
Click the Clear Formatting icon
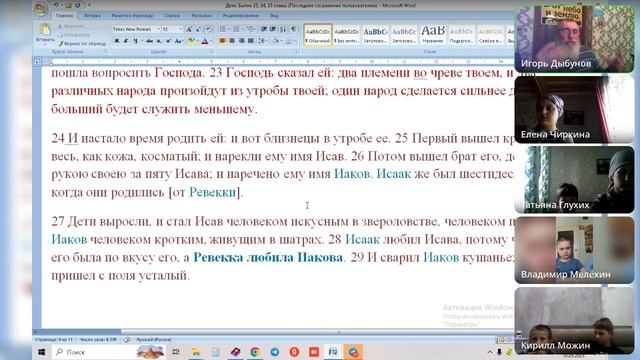coord(209,29)
